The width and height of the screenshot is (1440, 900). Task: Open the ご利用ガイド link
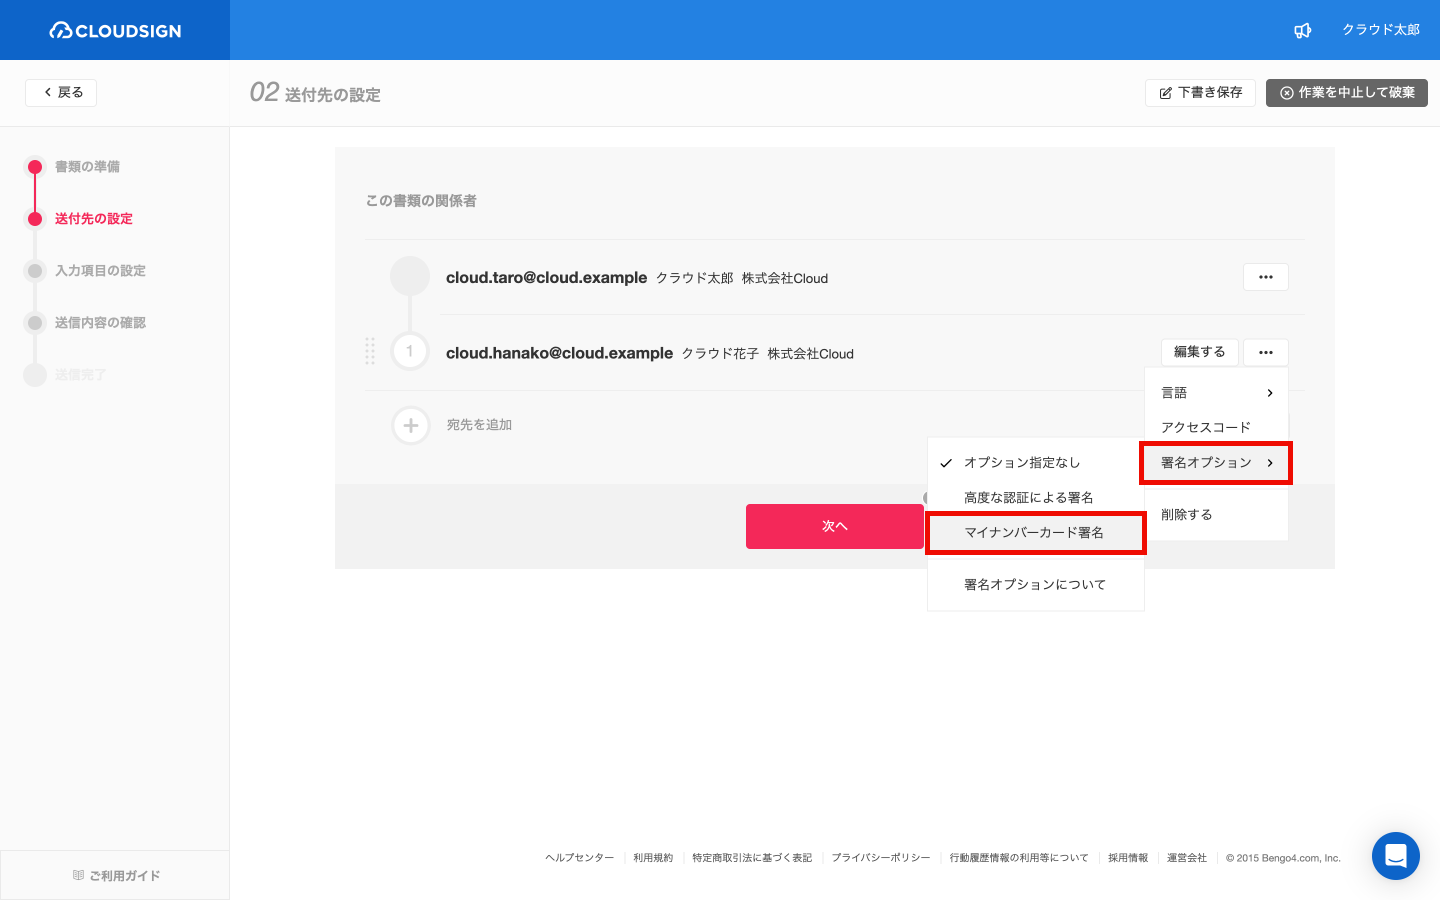116,876
